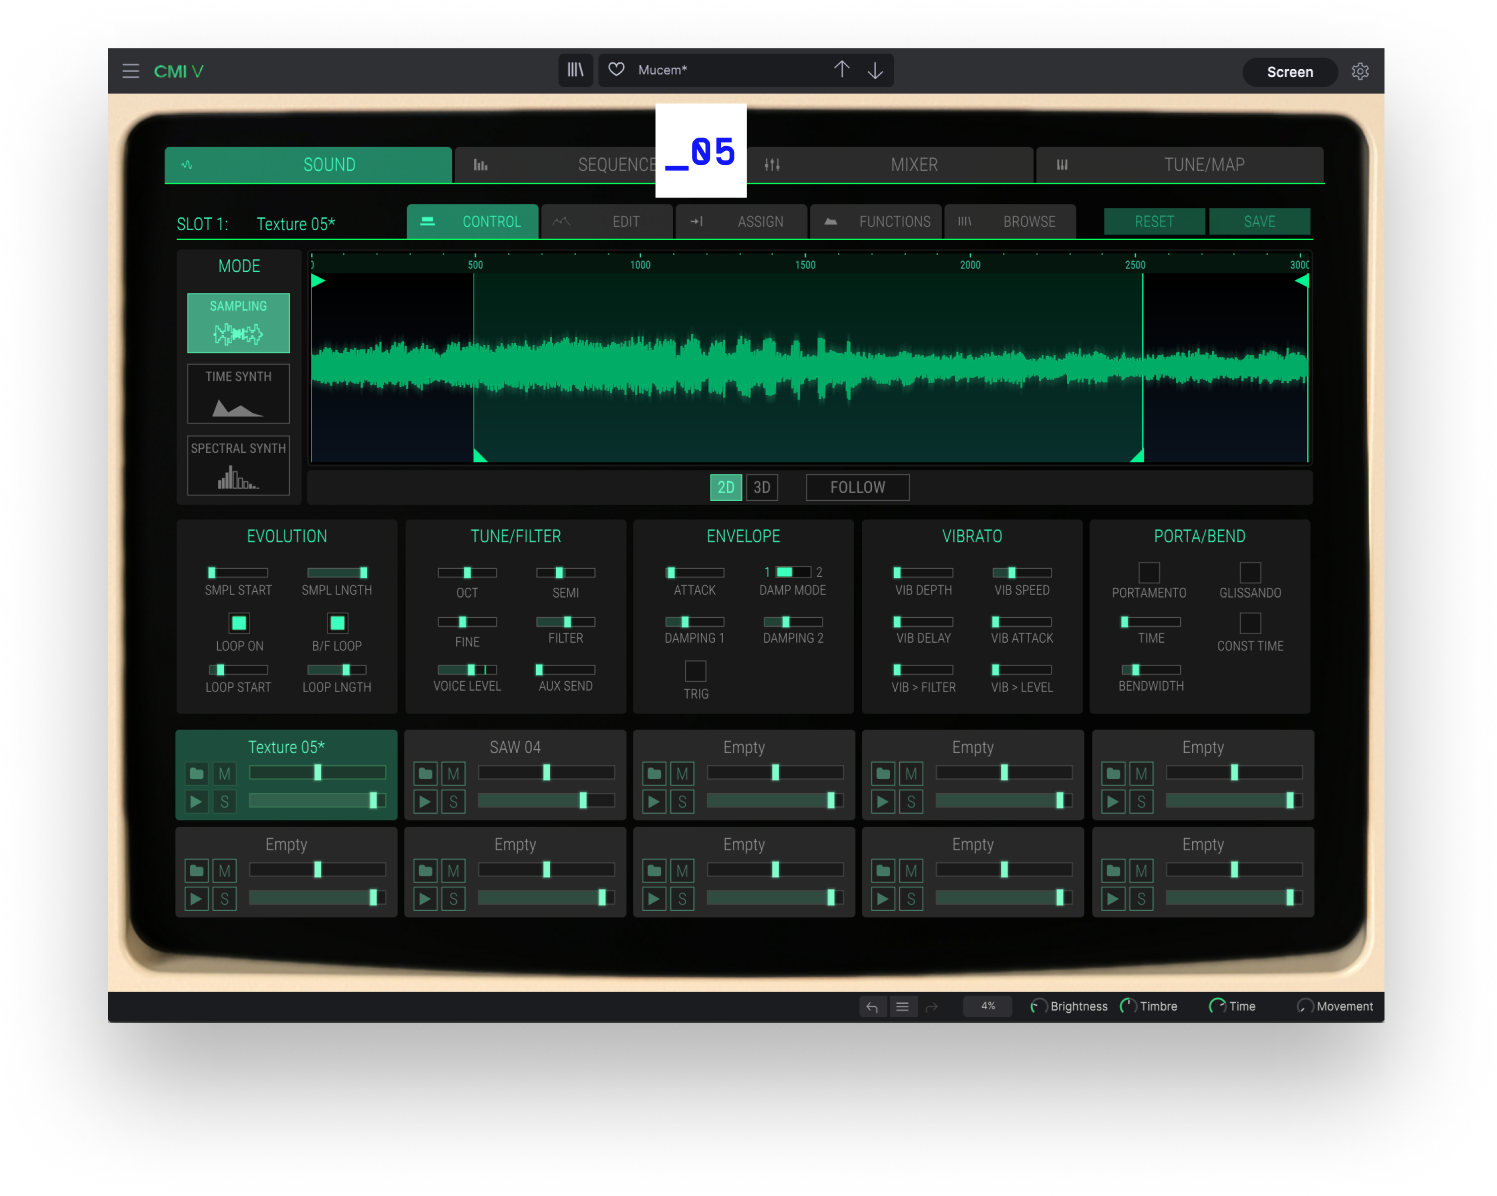Select the next preset with down arrow

click(x=875, y=70)
